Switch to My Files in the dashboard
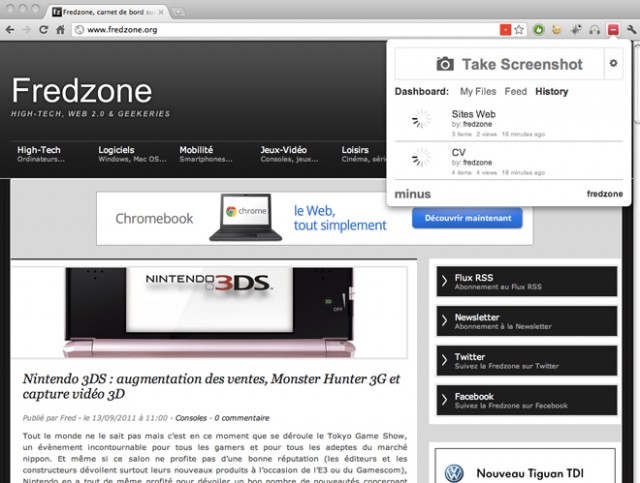Screen dimensions: 640x483 coord(478,91)
